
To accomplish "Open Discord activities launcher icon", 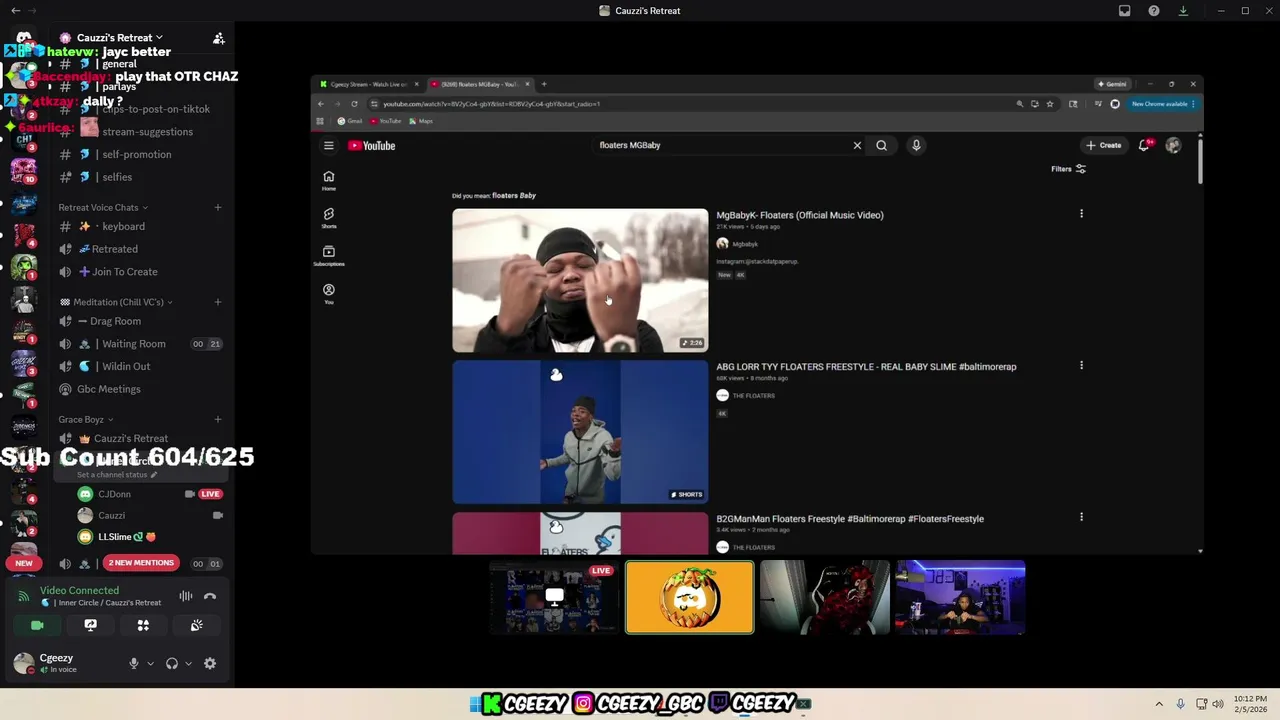I will 143,625.
